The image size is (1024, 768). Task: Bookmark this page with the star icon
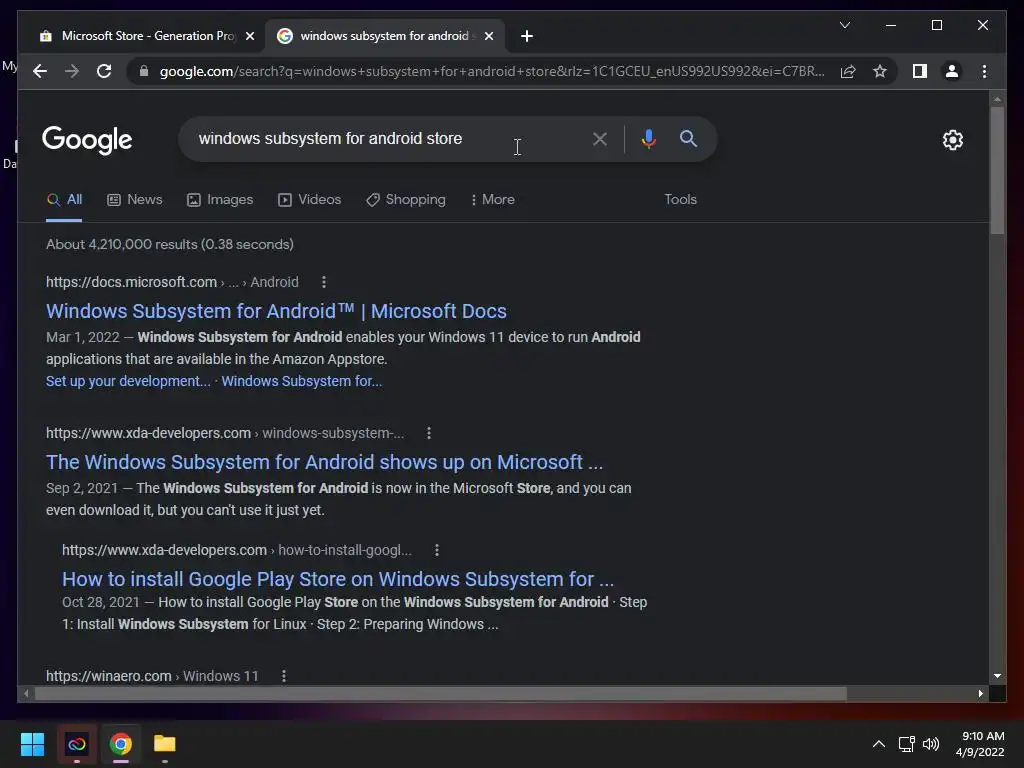[x=880, y=71]
